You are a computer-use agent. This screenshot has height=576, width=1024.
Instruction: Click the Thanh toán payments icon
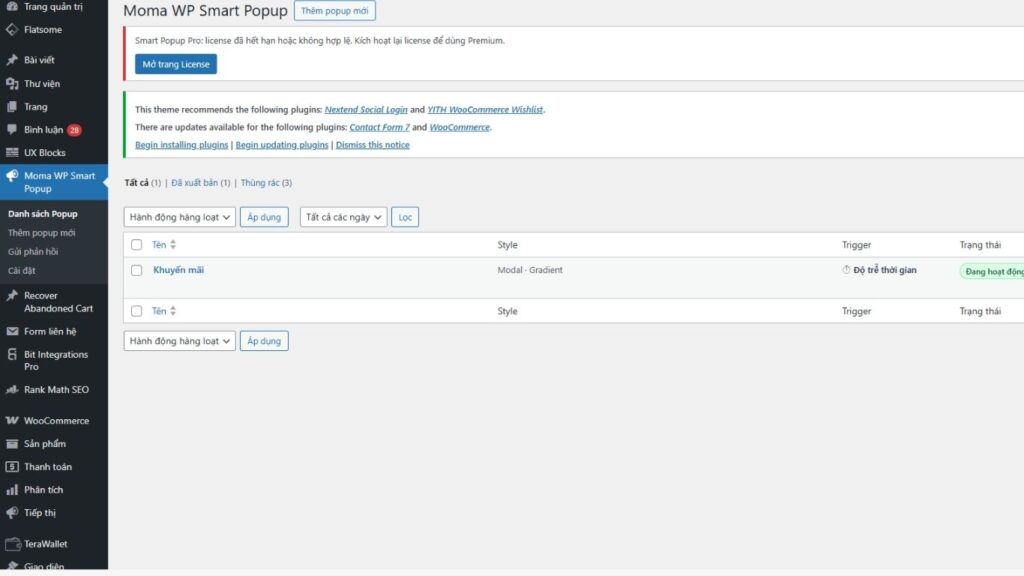pos(12,466)
